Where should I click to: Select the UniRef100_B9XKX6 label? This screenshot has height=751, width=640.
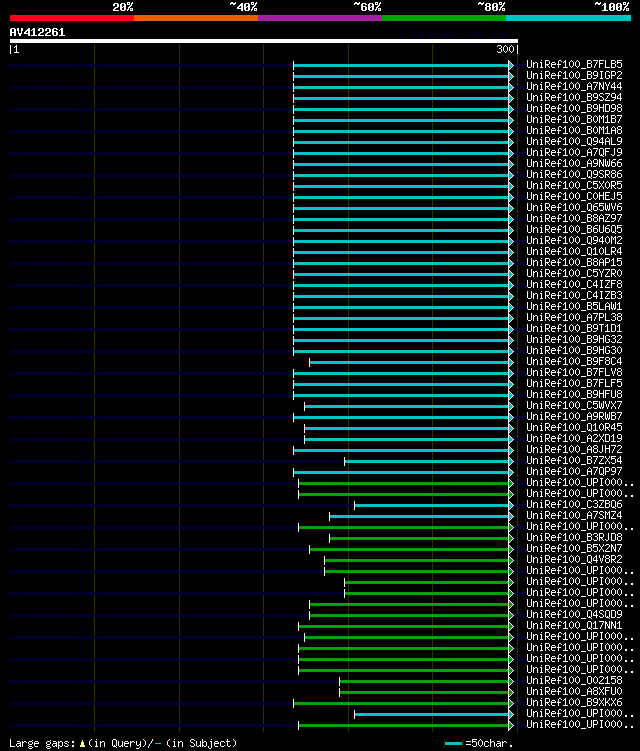574,703
